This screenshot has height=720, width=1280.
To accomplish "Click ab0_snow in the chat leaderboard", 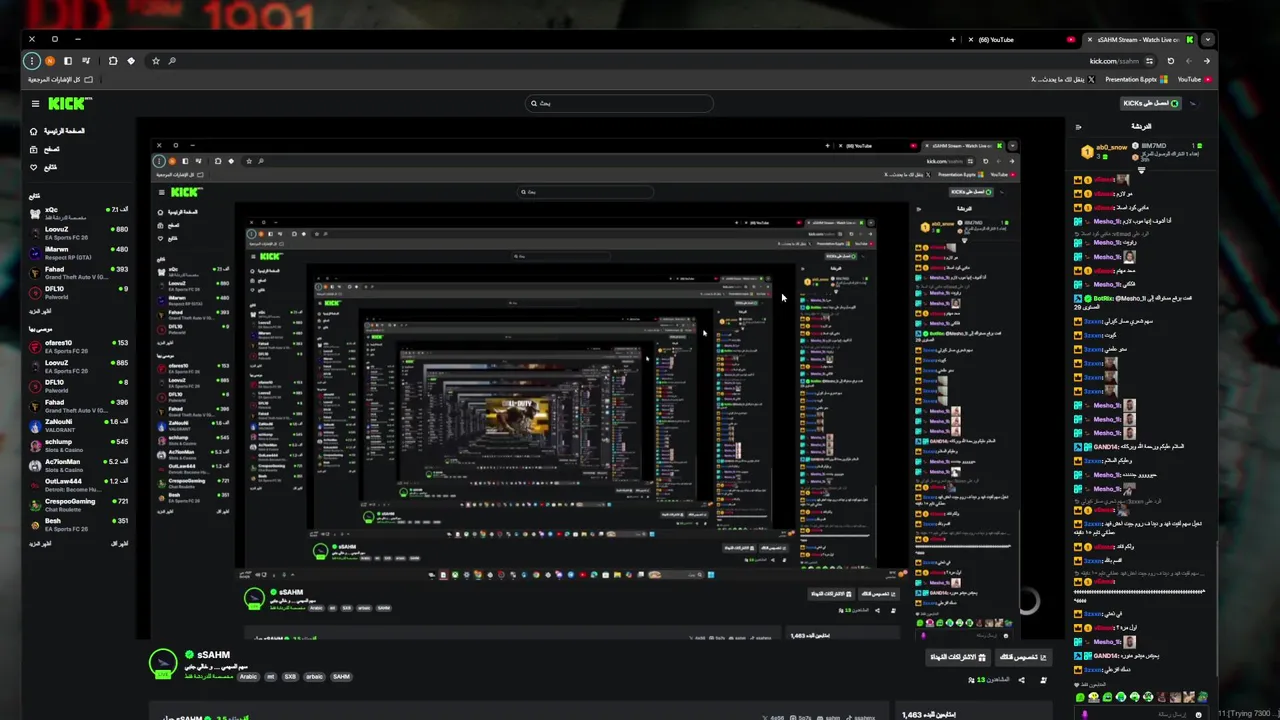I will [x=1110, y=147].
